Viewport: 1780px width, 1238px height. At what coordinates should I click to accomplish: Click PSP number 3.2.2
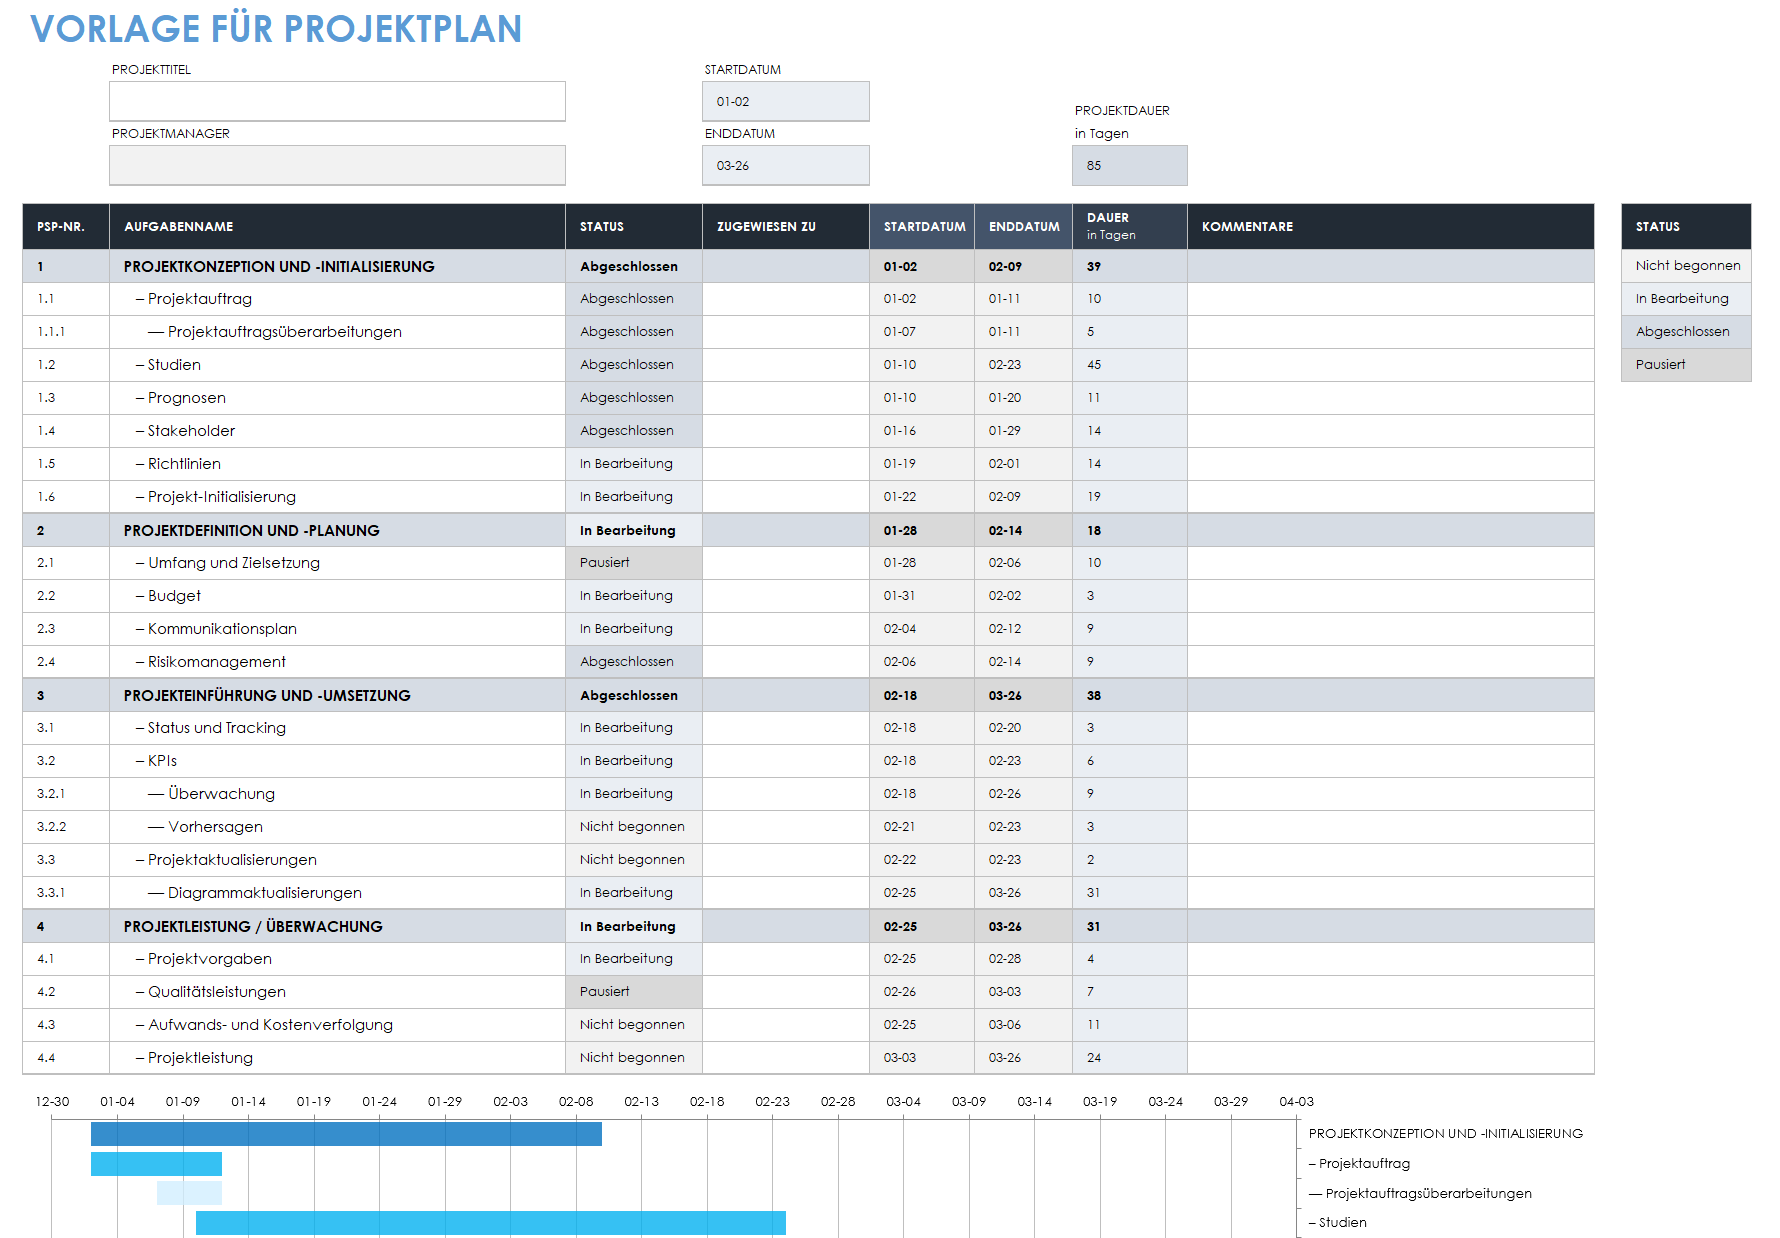pyautogui.click(x=66, y=827)
